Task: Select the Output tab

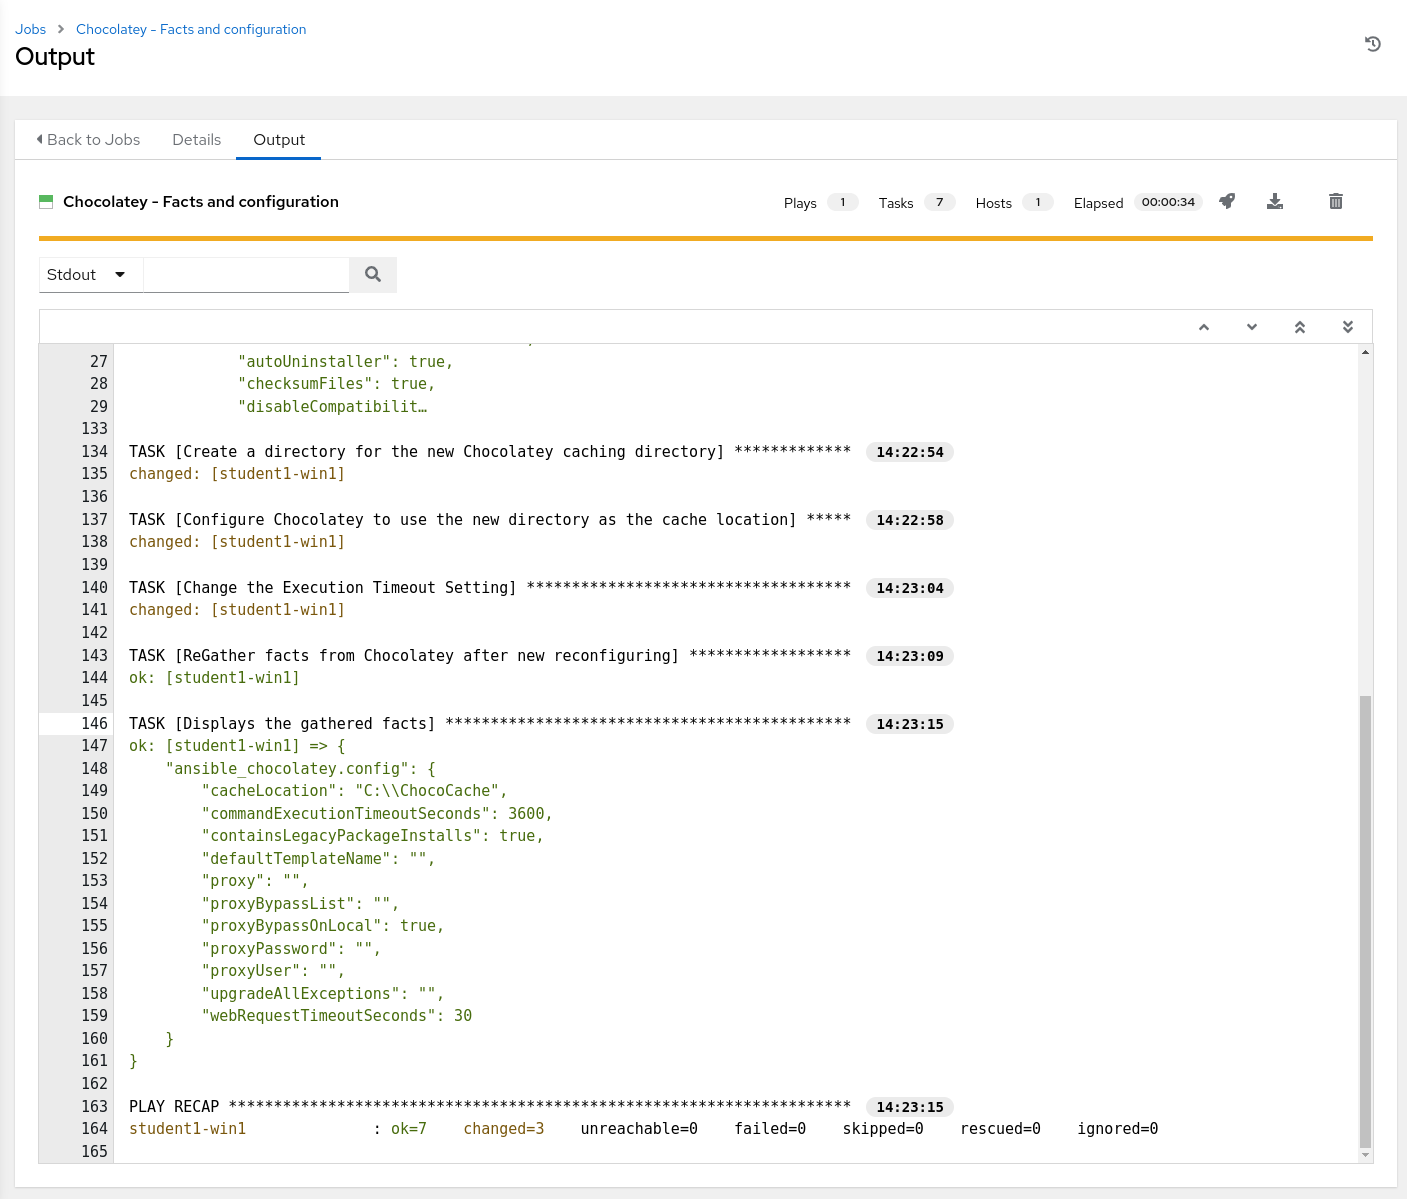Action: point(279,140)
